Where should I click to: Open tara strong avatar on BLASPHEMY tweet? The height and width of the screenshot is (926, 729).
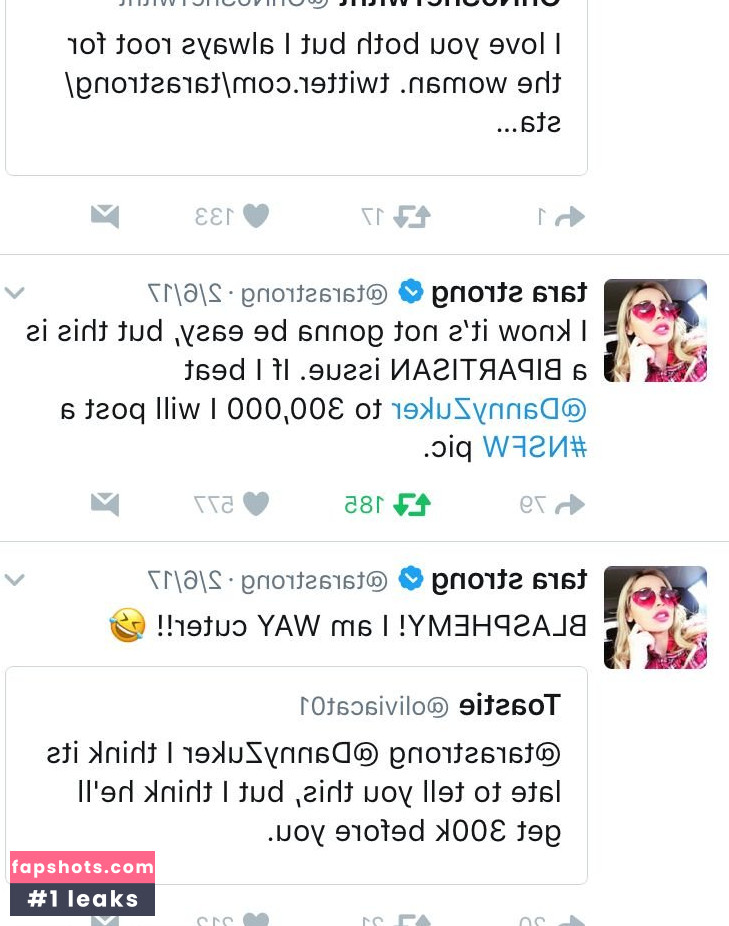[655, 618]
